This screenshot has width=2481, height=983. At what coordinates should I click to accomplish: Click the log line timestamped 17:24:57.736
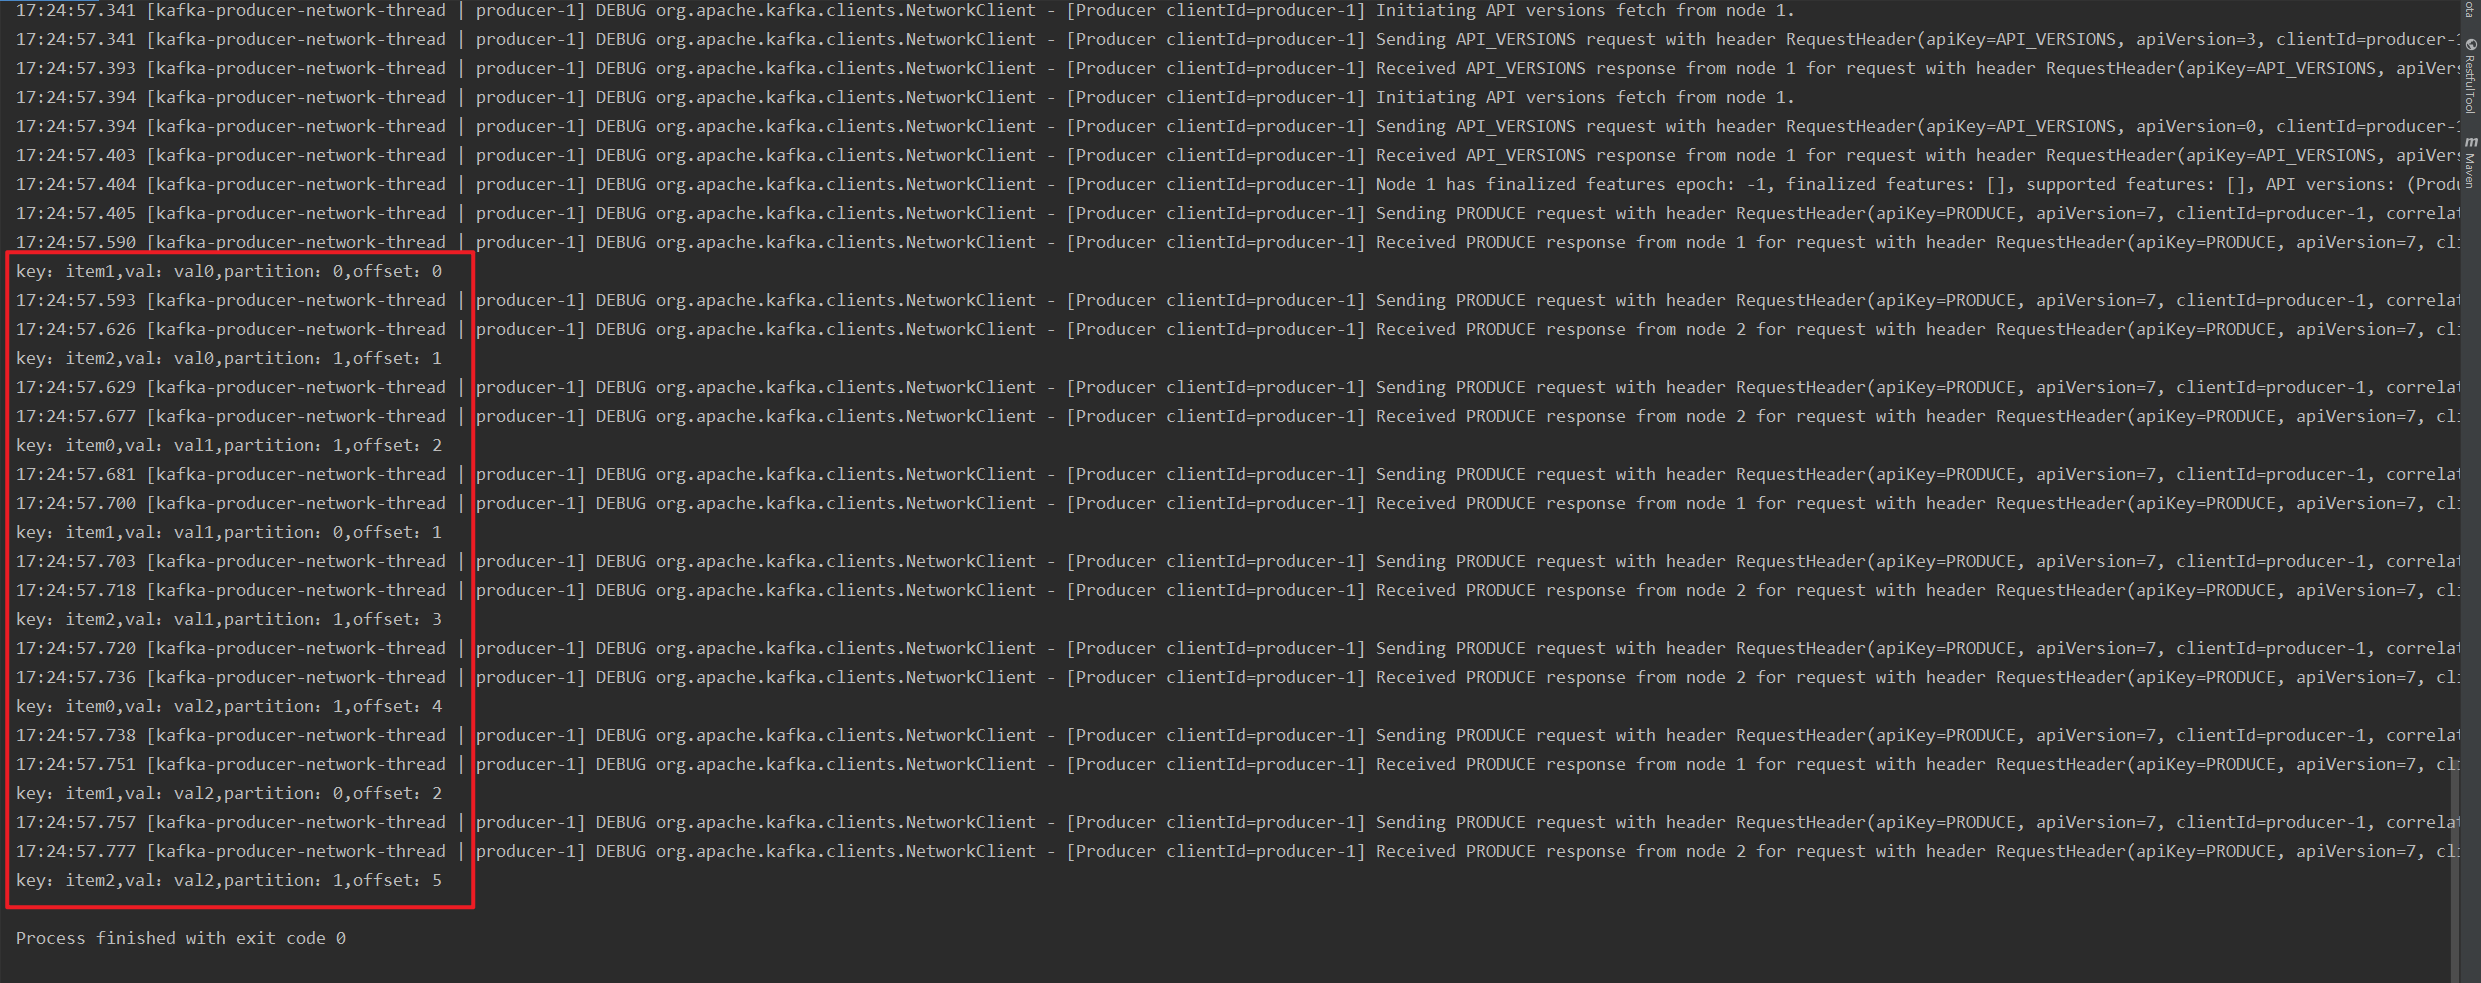pos(1237,677)
